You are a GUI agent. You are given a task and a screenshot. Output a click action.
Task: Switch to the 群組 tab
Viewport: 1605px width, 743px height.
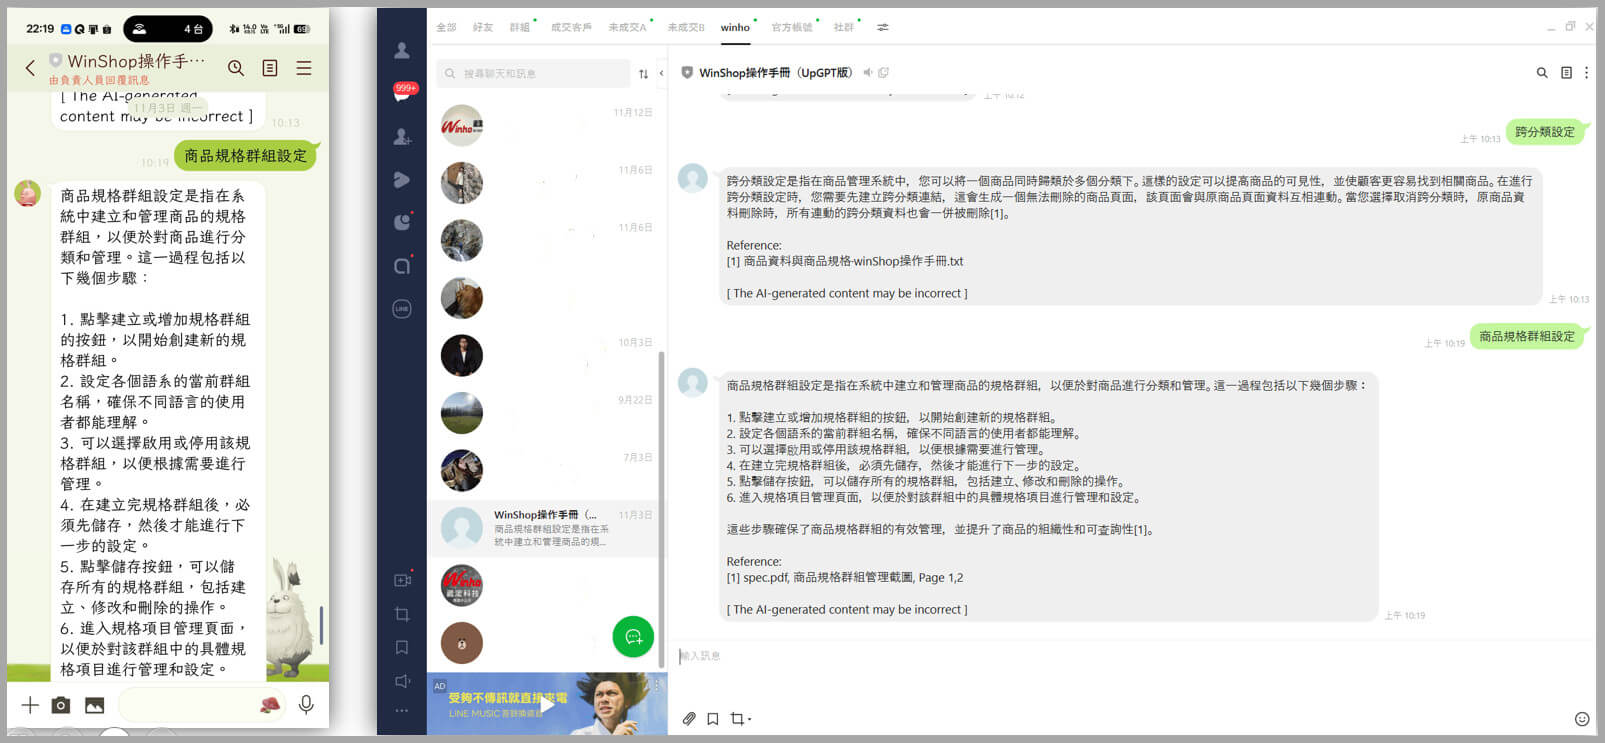click(x=519, y=28)
